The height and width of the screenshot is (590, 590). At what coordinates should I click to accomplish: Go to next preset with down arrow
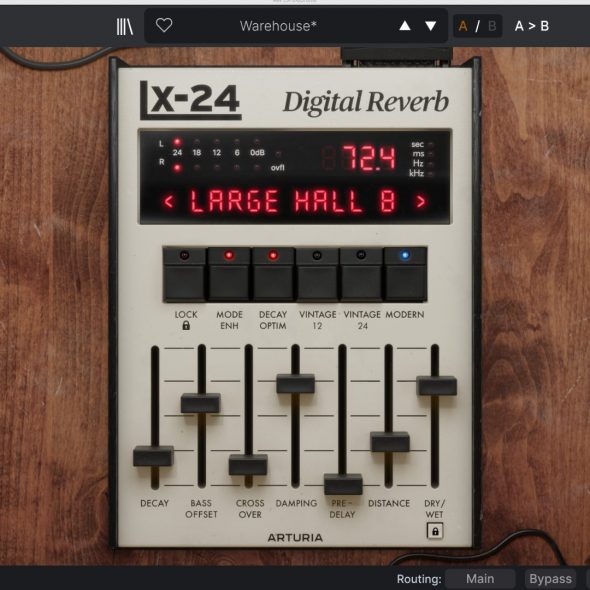click(x=430, y=26)
